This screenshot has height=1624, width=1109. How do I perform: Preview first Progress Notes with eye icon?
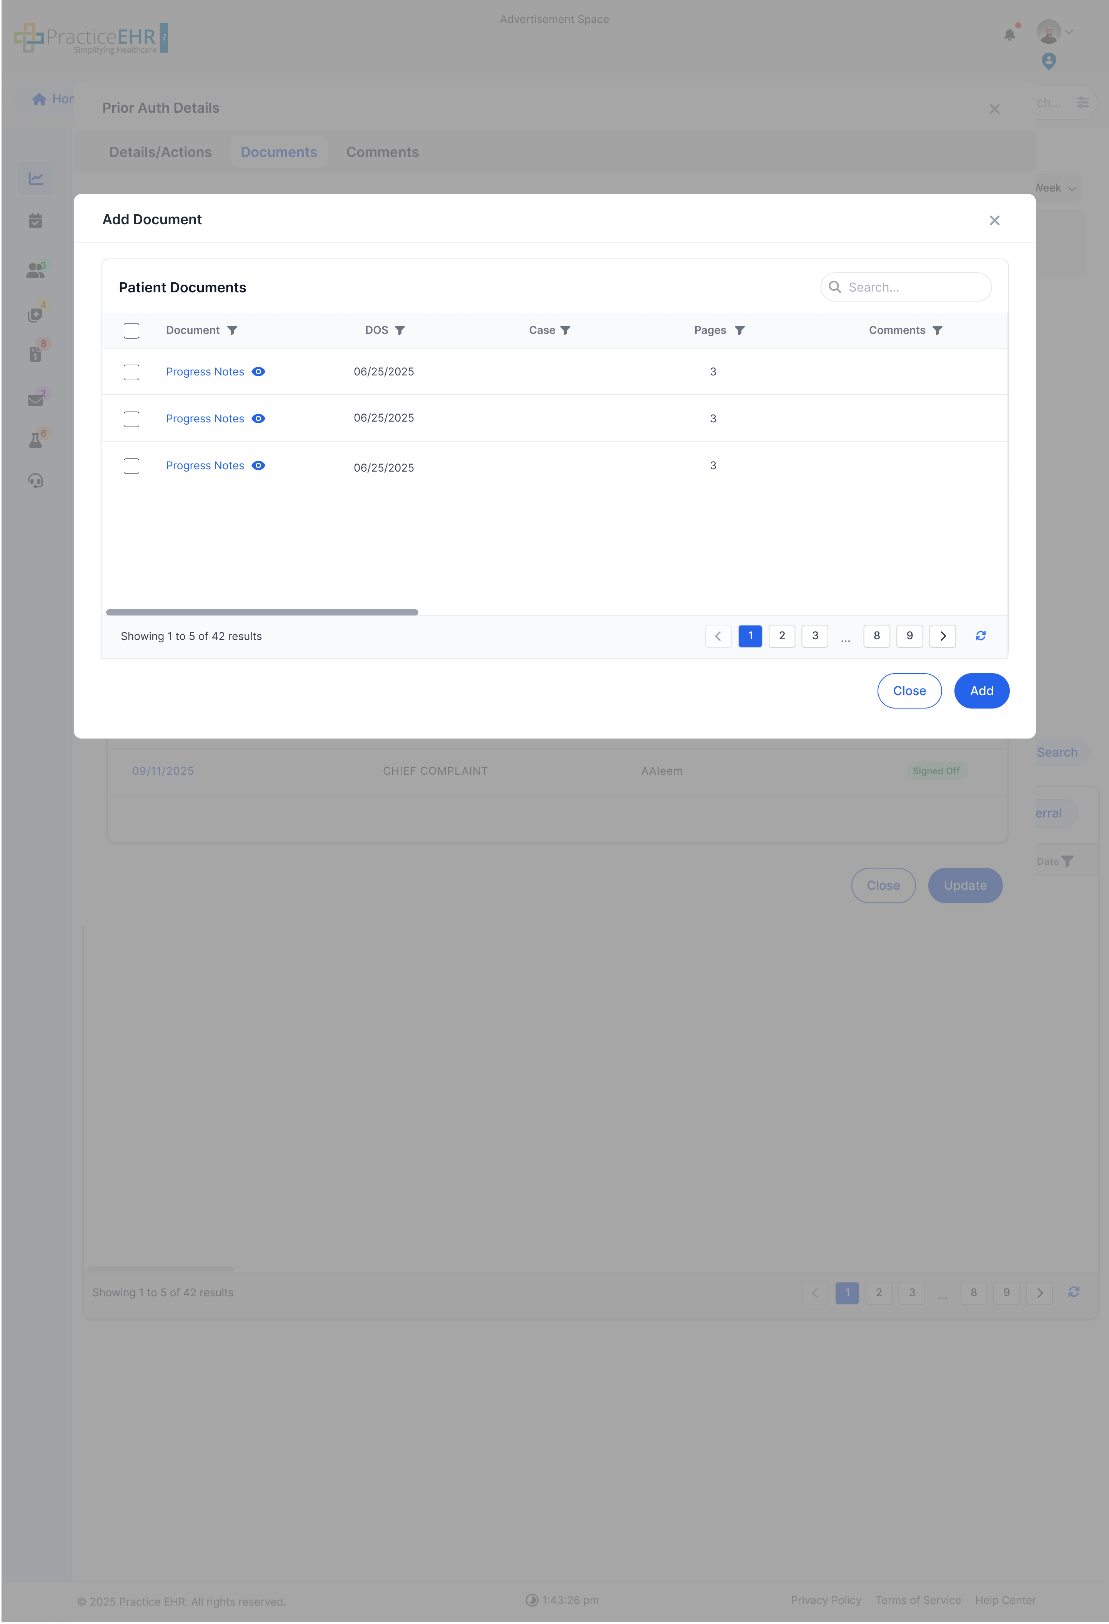[259, 372]
